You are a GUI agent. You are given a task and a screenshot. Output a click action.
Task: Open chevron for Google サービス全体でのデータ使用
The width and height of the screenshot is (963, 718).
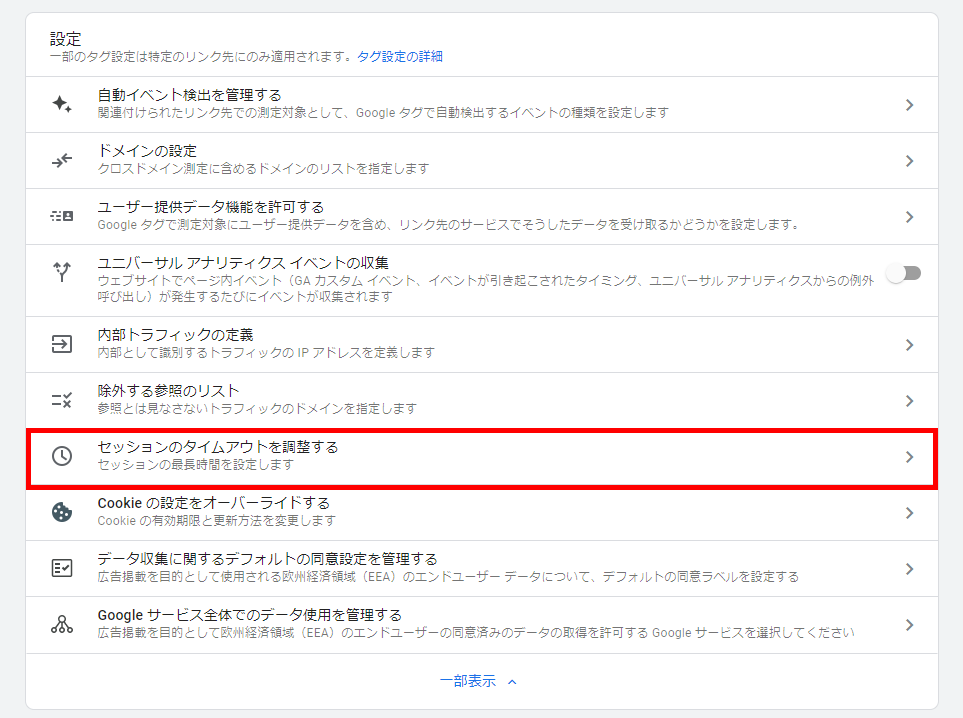pyautogui.click(x=910, y=625)
